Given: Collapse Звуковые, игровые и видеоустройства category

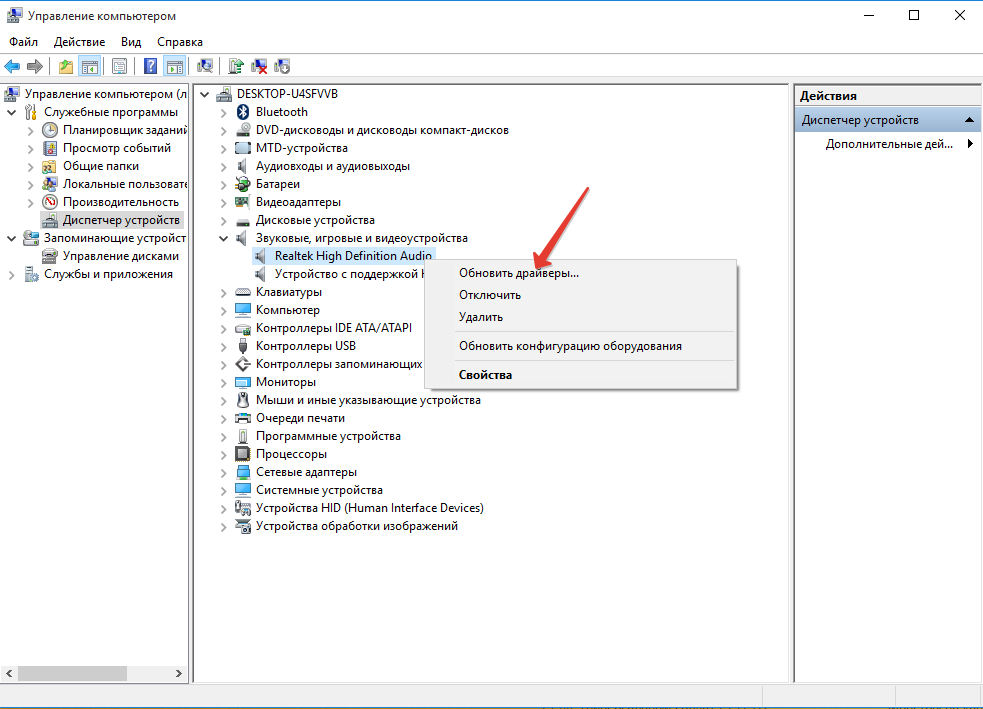Looking at the screenshot, I should [x=224, y=238].
